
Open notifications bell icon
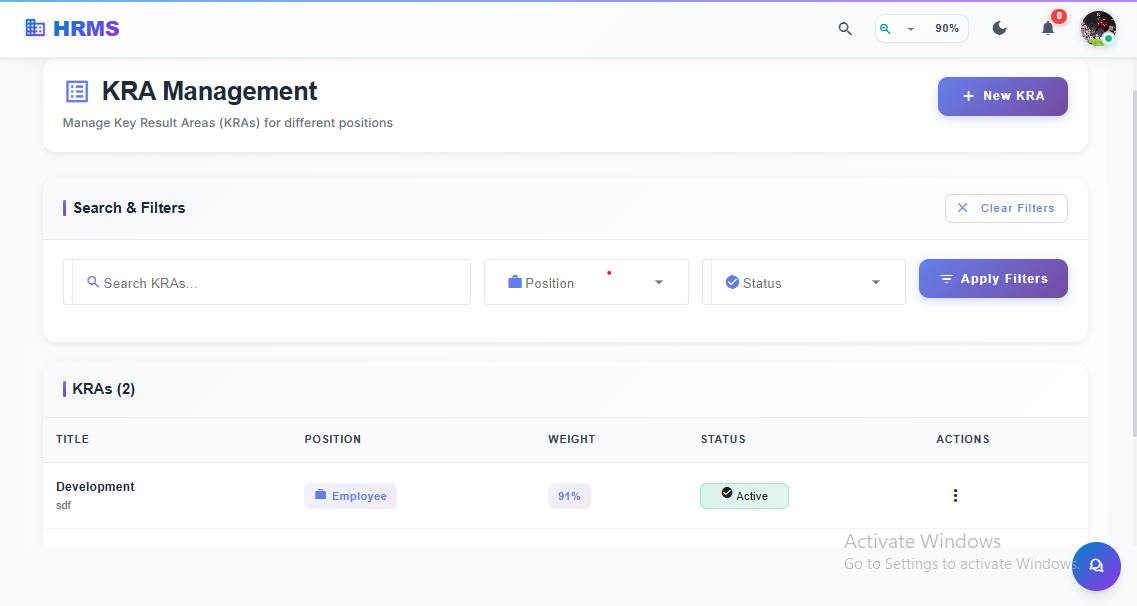pos(1048,29)
